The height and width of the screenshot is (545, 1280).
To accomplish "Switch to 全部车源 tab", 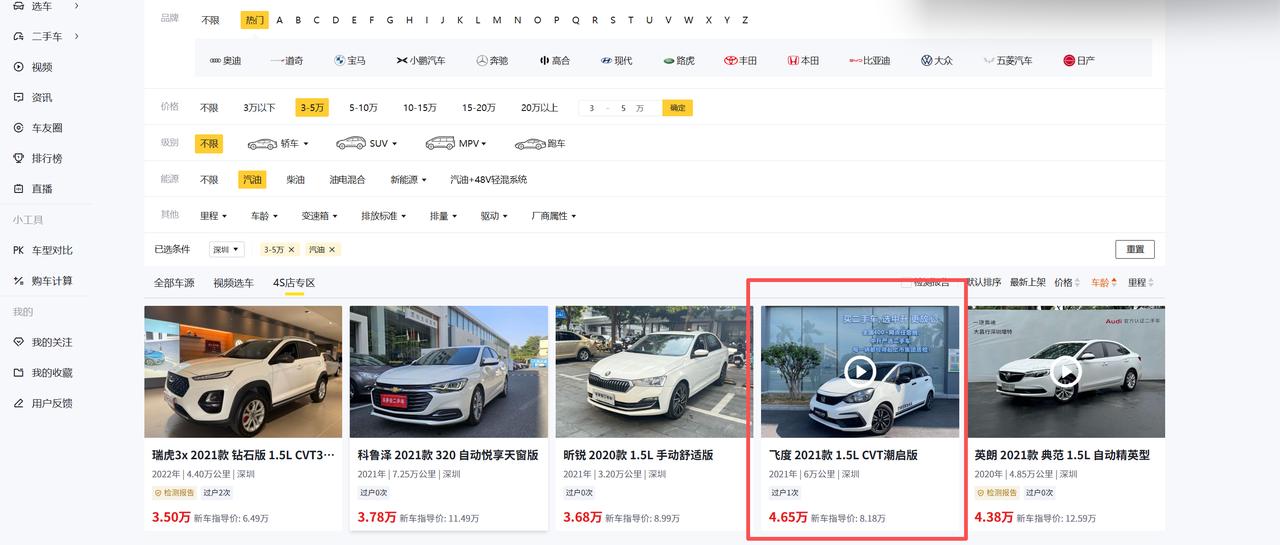I will 174,283.
